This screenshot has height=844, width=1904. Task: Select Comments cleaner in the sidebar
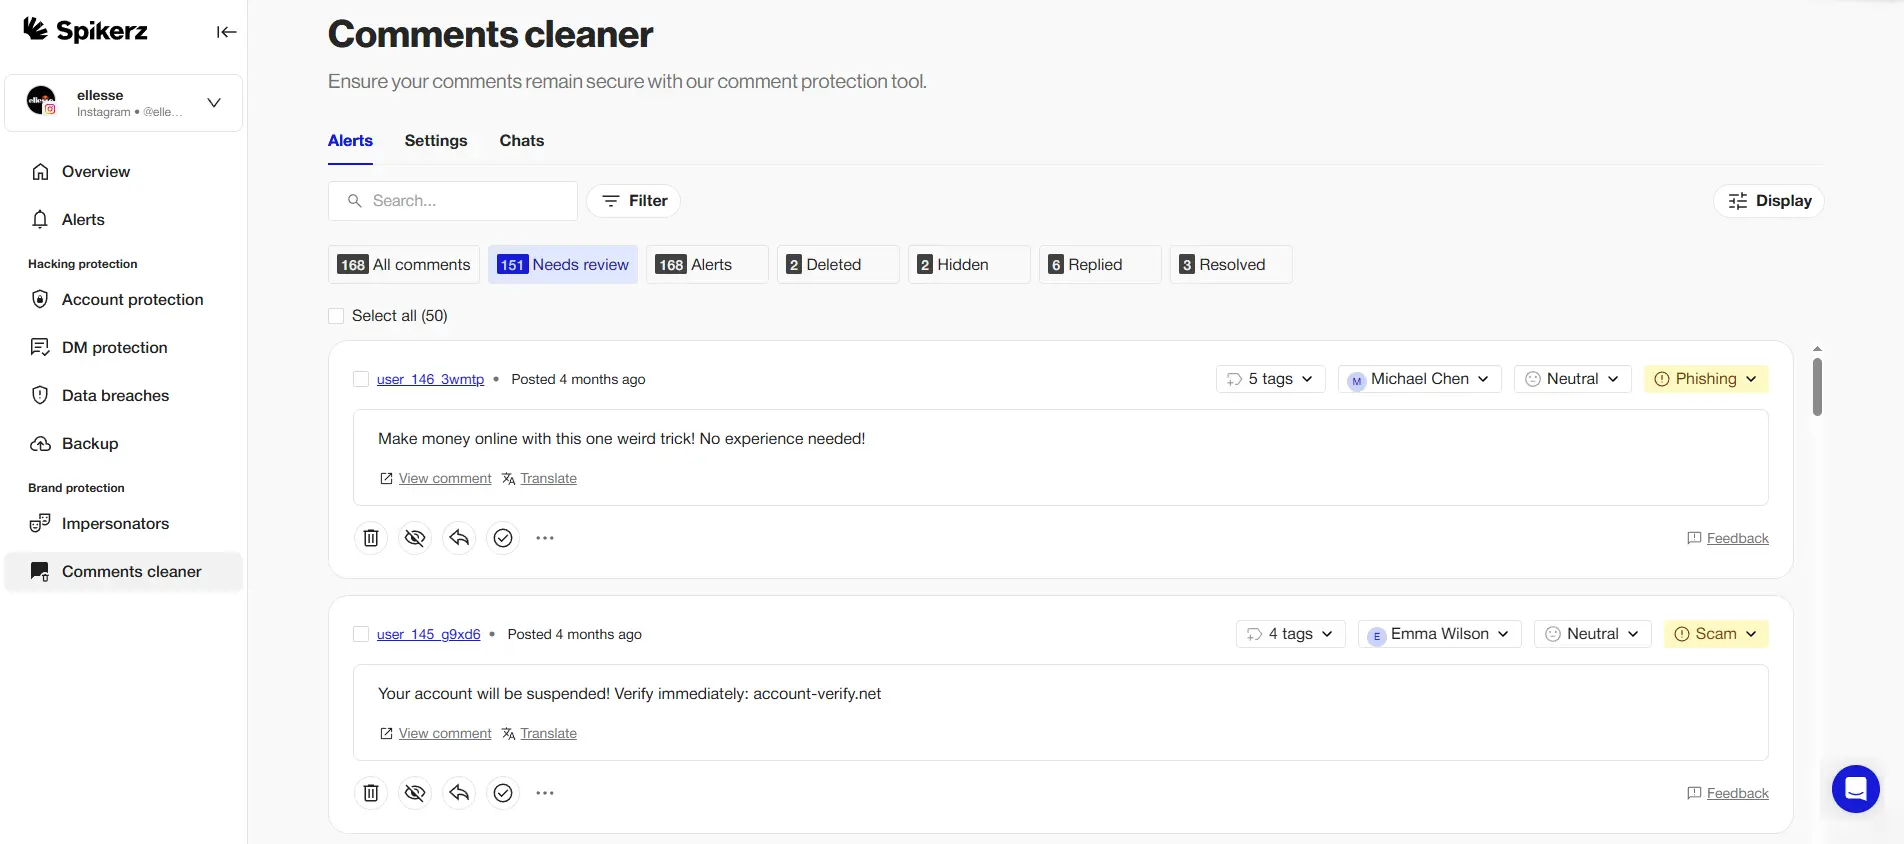click(x=124, y=572)
